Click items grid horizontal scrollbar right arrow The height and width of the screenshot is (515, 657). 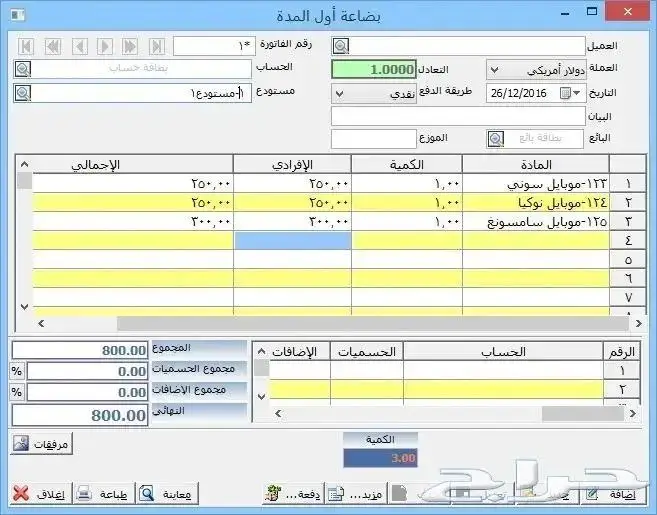click(x=639, y=323)
